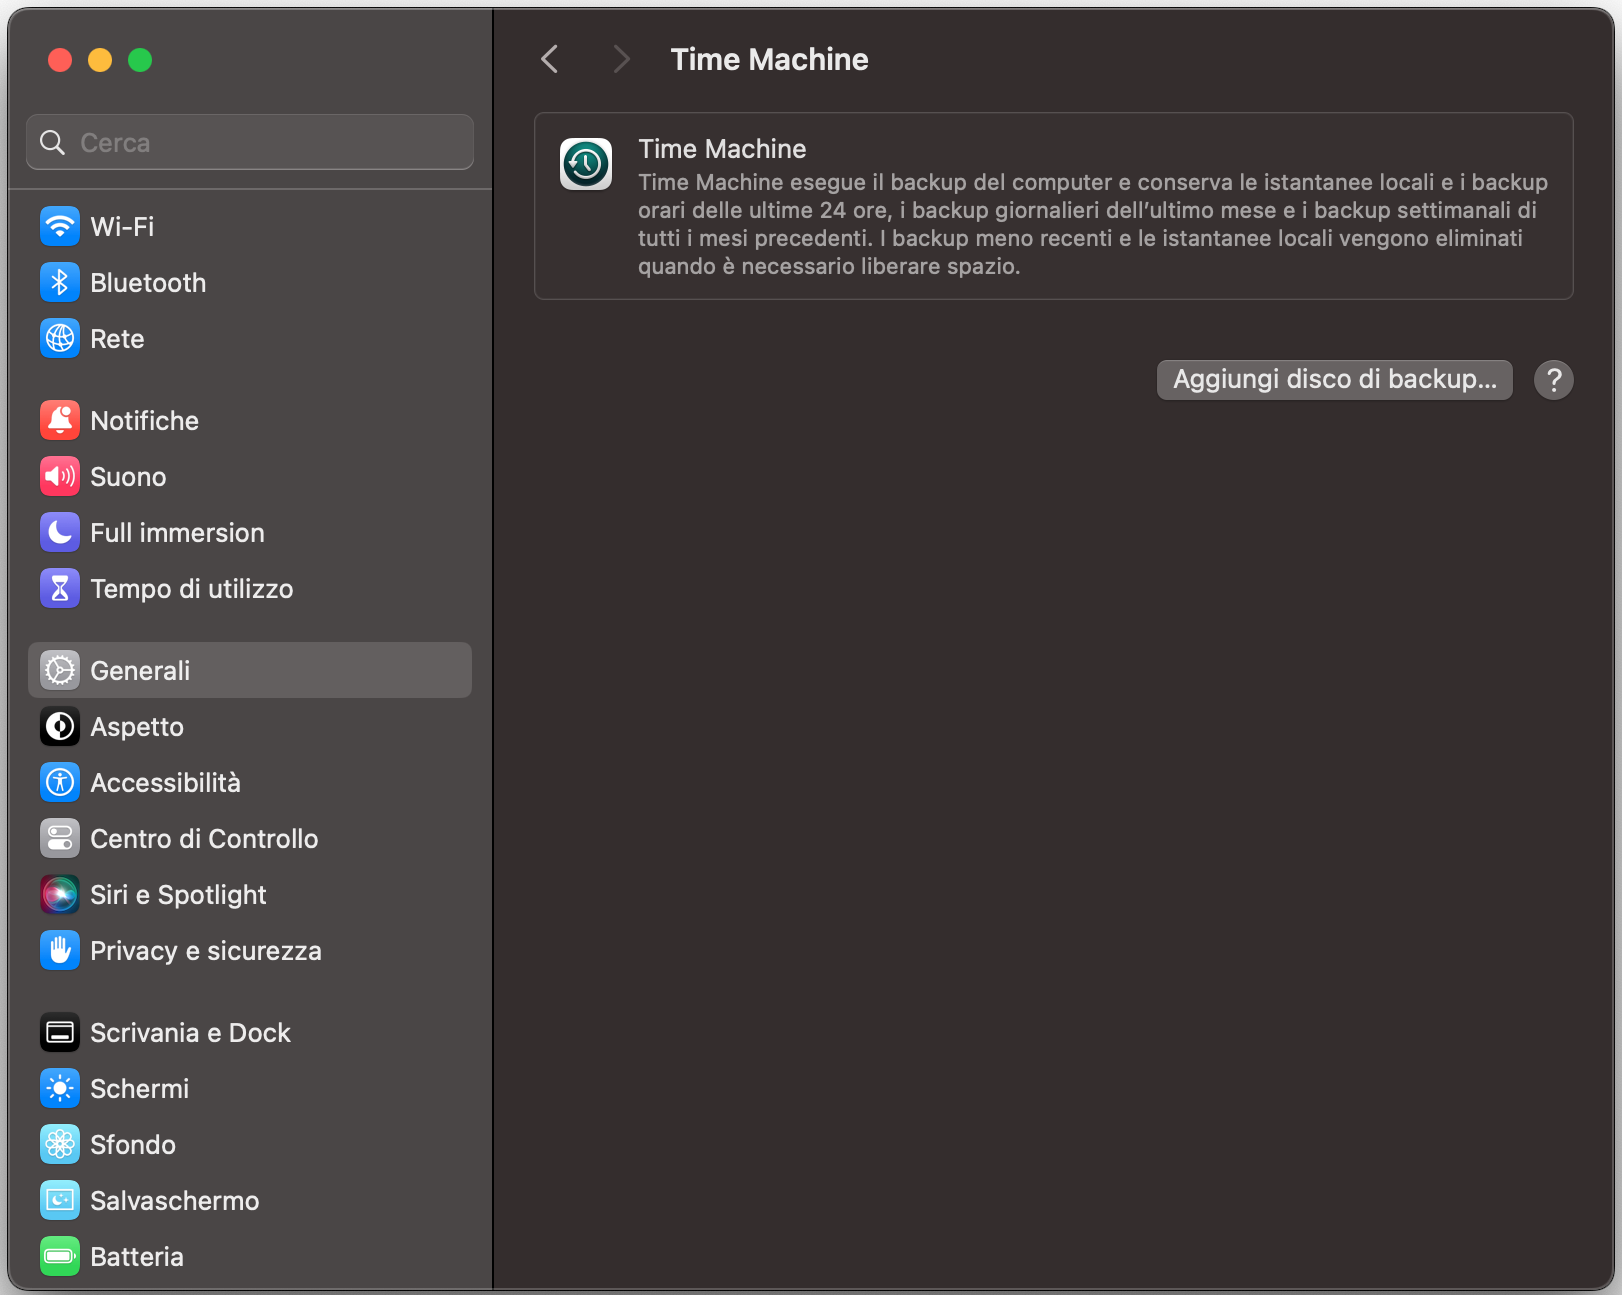Select the Aspetto appearance icon
The width and height of the screenshot is (1622, 1295).
[x=60, y=726]
